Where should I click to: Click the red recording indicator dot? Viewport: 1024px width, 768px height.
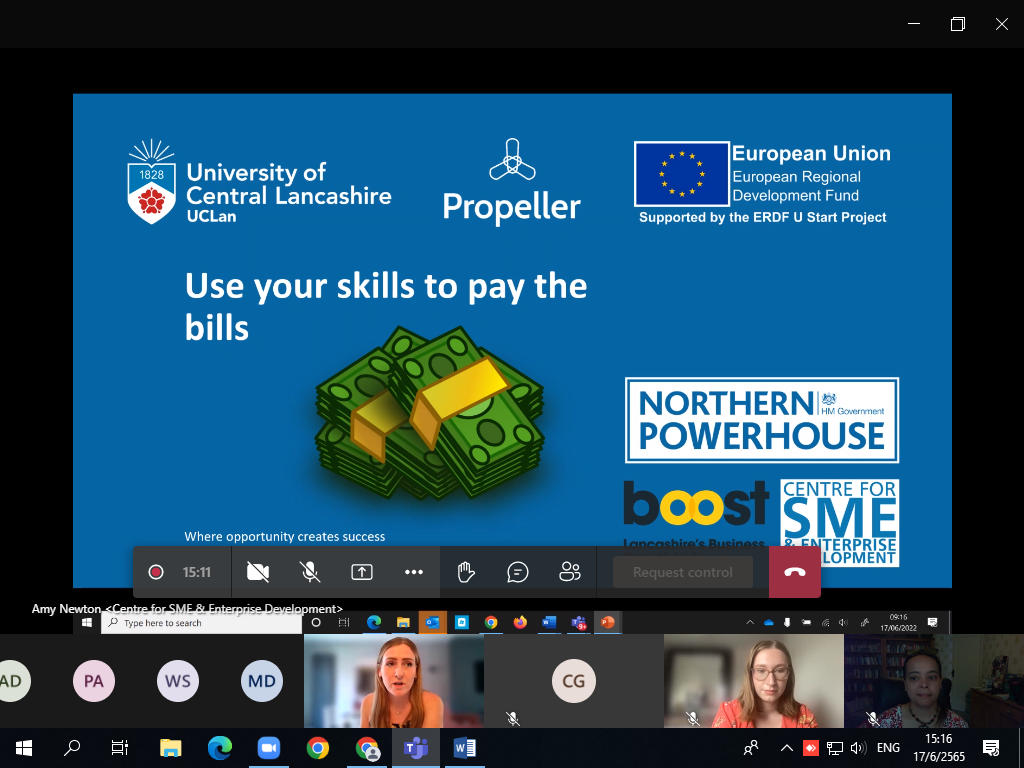pos(155,573)
